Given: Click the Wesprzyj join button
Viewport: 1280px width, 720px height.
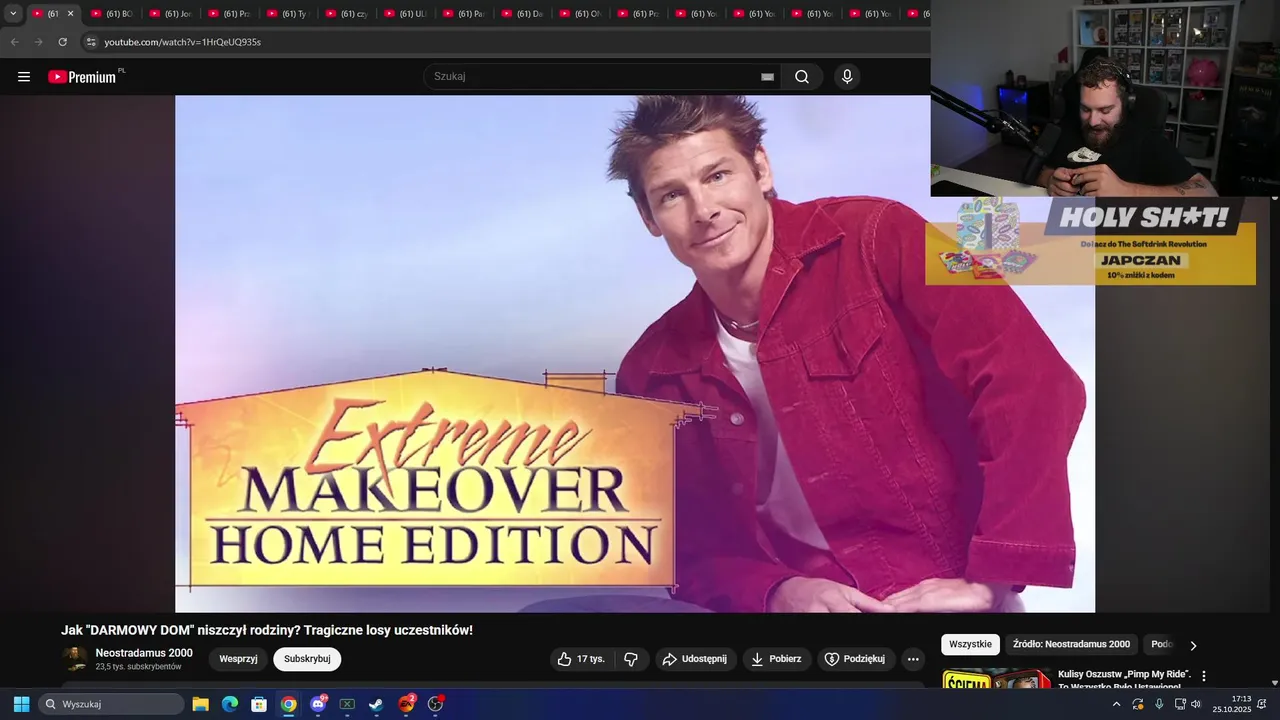Looking at the screenshot, I should pos(238,659).
